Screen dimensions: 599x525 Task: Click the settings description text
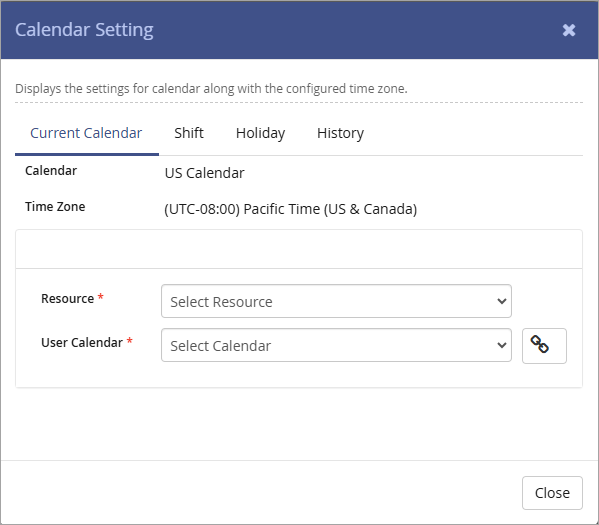(211, 89)
